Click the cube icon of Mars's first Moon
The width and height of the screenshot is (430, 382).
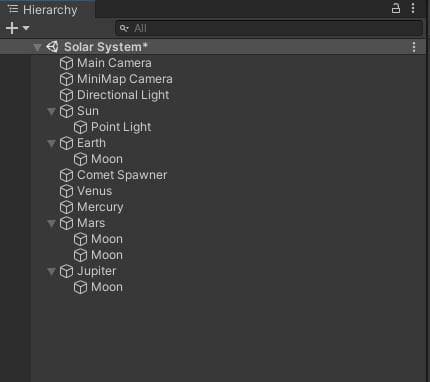80,239
